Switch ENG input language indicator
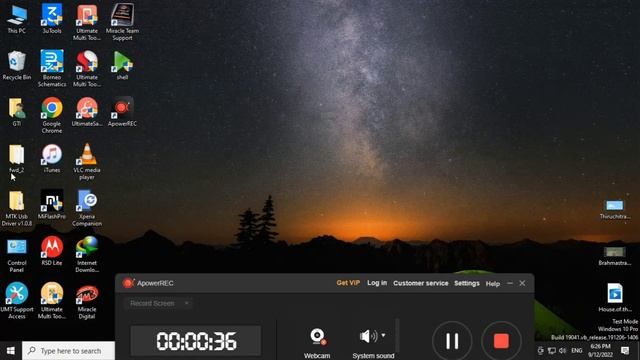The width and height of the screenshot is (640, 360). click(577, 351)
